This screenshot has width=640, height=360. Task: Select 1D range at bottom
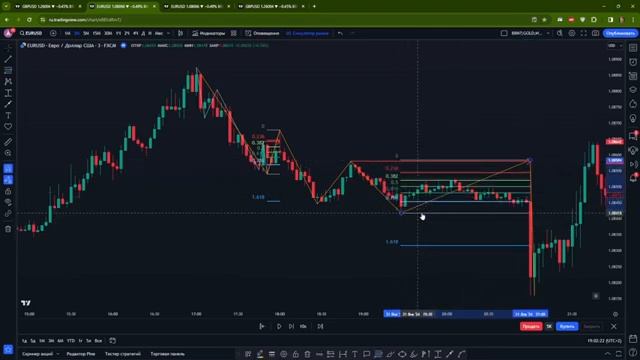coord(24,340)
